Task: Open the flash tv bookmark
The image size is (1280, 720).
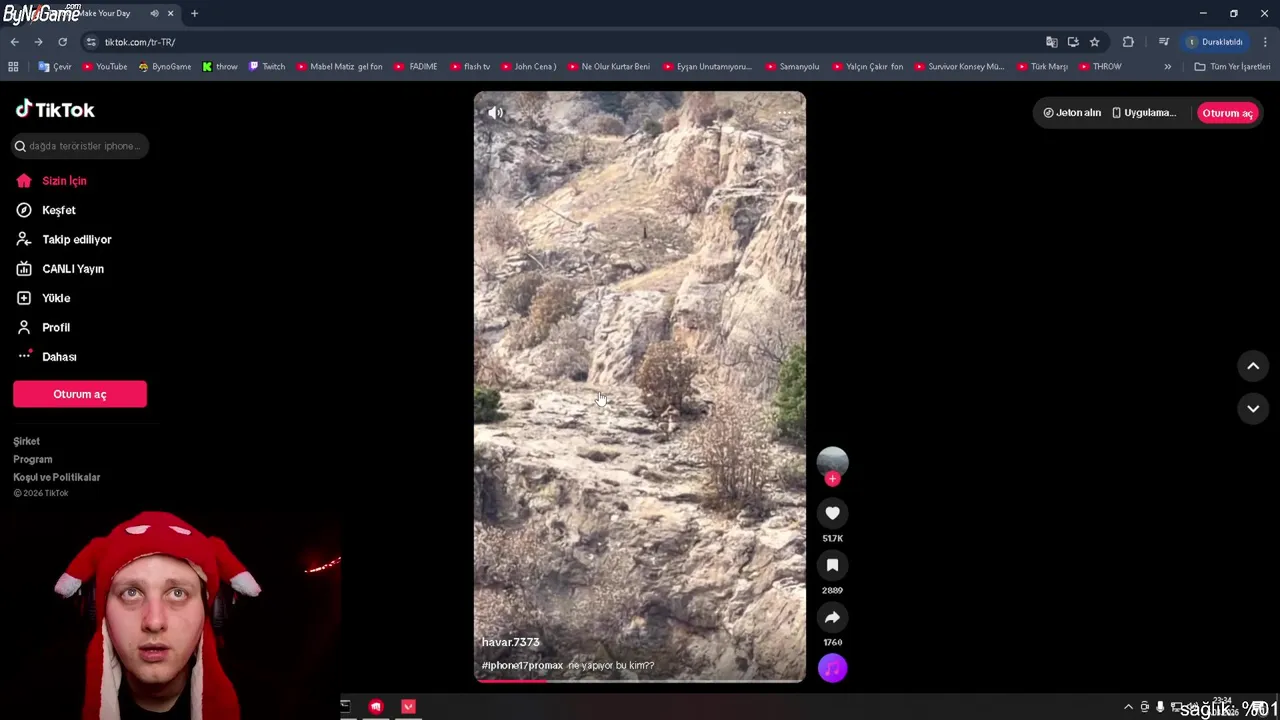Action: click(470, 67)
